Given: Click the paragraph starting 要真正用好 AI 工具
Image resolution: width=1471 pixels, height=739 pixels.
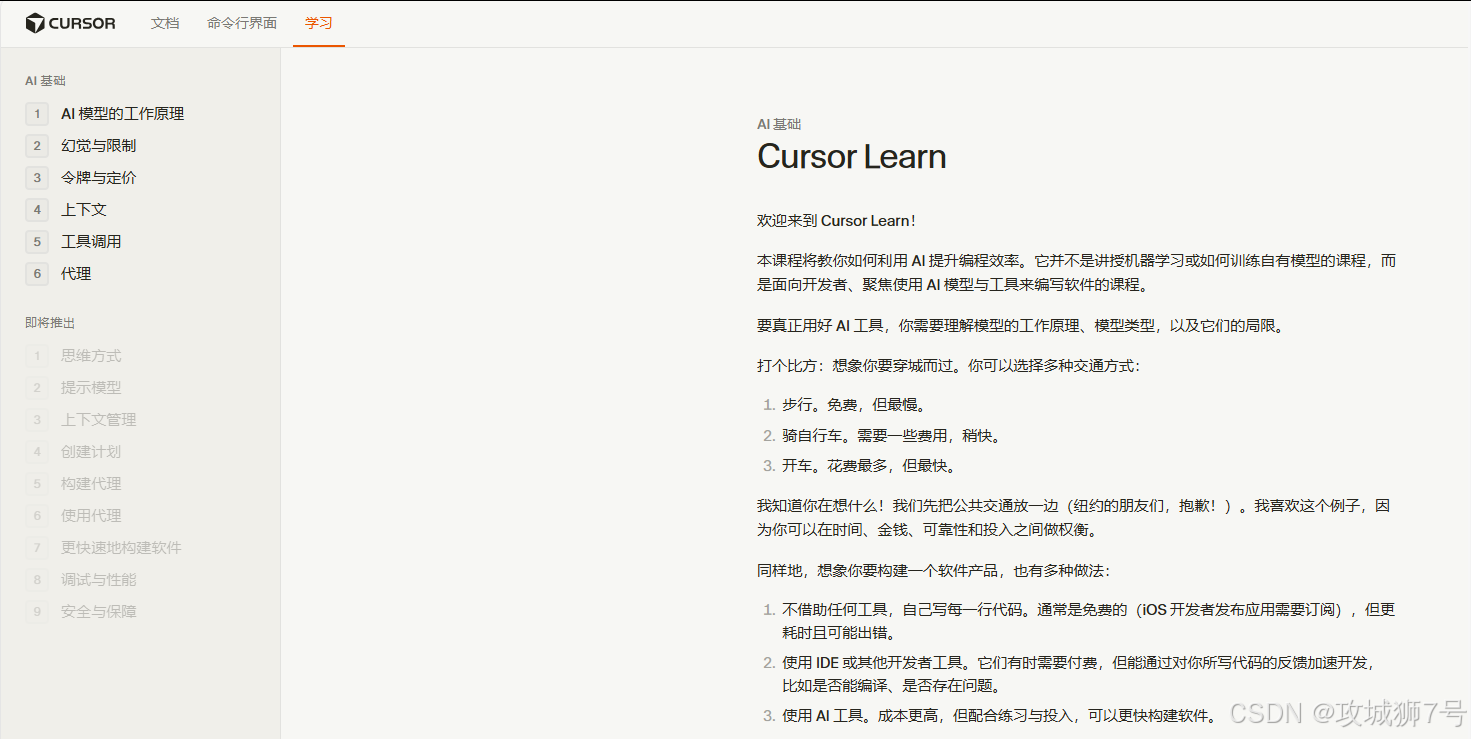Looking at the screenshot, I should coord(1020,326).
